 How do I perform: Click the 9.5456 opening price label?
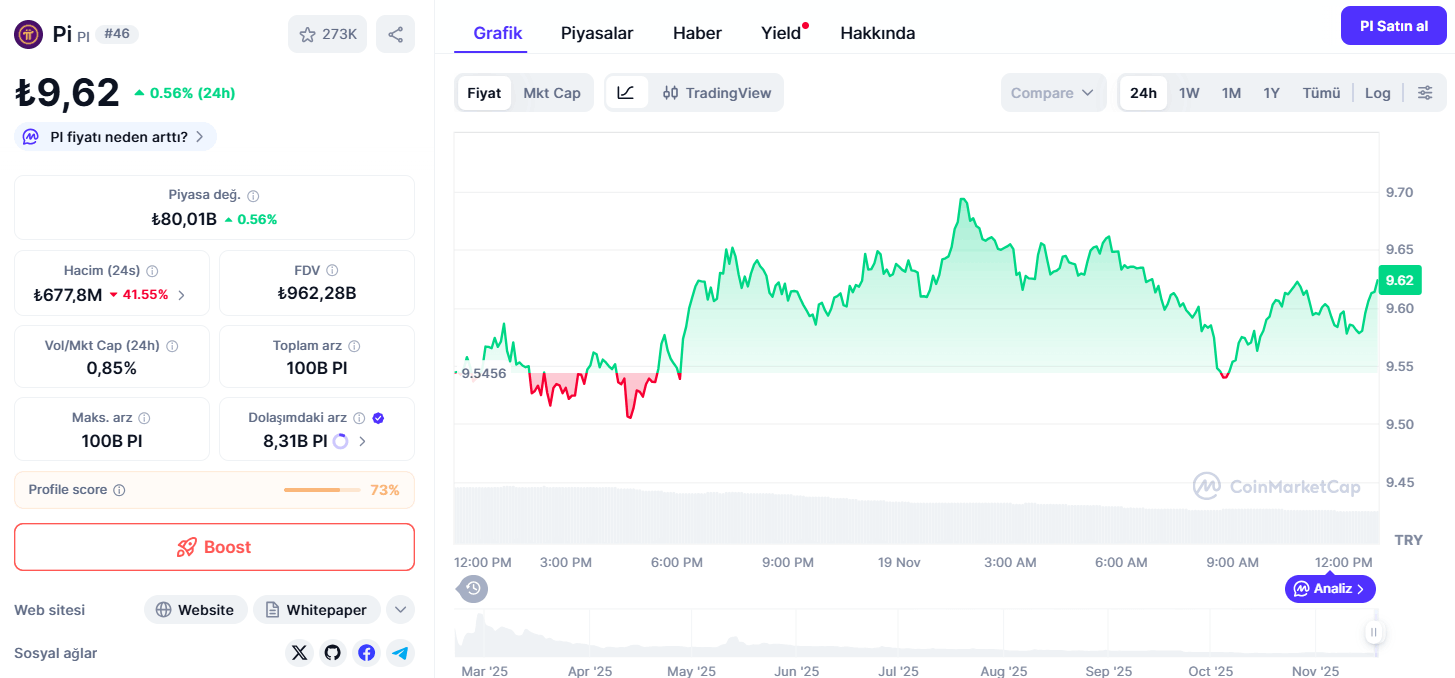[x=483, y=373]
